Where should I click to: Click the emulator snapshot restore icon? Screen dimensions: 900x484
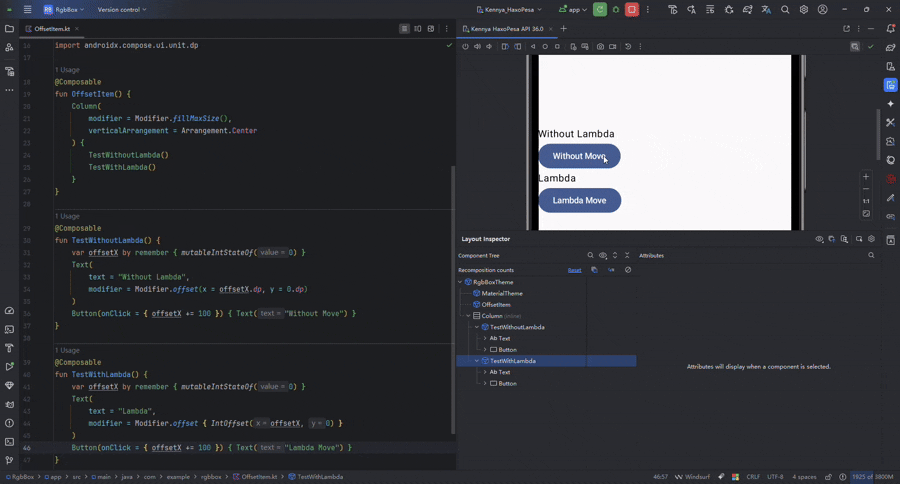pos(628,47)
